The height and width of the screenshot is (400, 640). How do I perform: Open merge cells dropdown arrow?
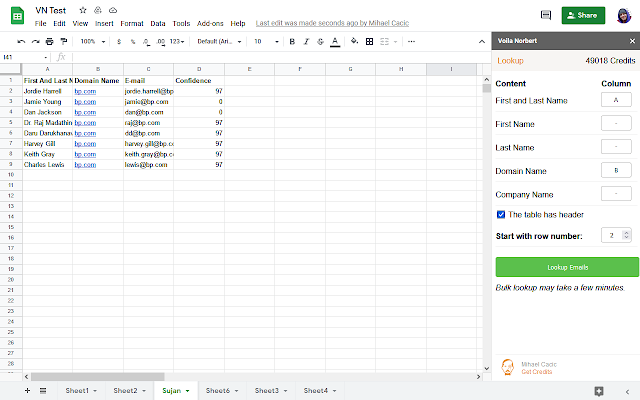pyautogui.click(x=396, y=42)
